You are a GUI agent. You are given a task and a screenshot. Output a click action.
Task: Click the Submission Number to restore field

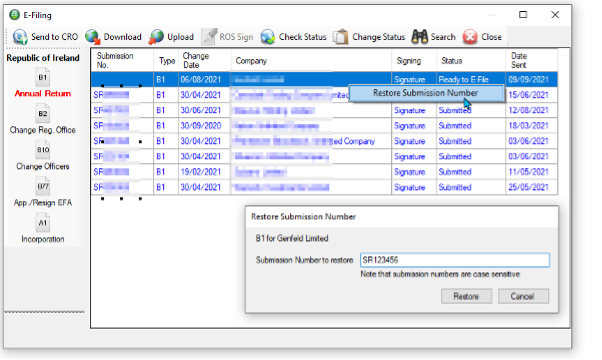point(455,260)
